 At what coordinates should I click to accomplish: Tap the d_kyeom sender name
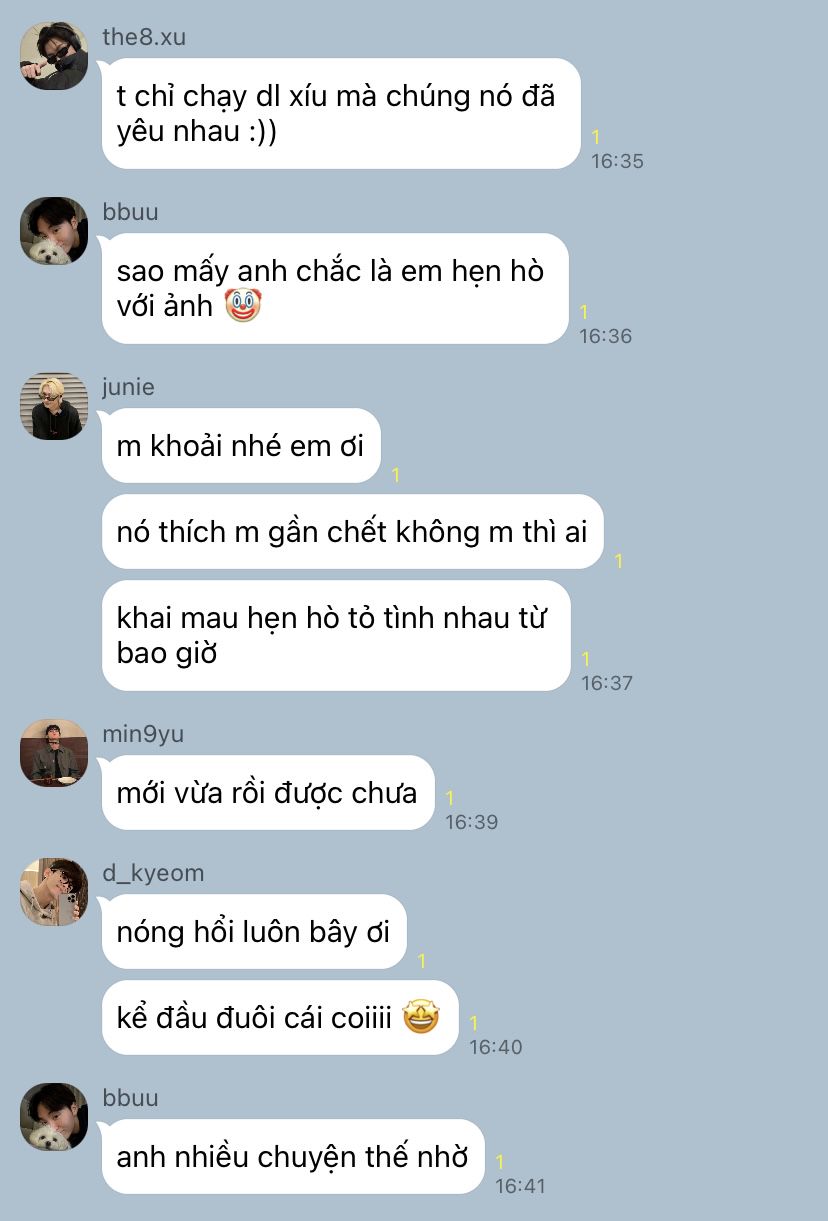153,873
